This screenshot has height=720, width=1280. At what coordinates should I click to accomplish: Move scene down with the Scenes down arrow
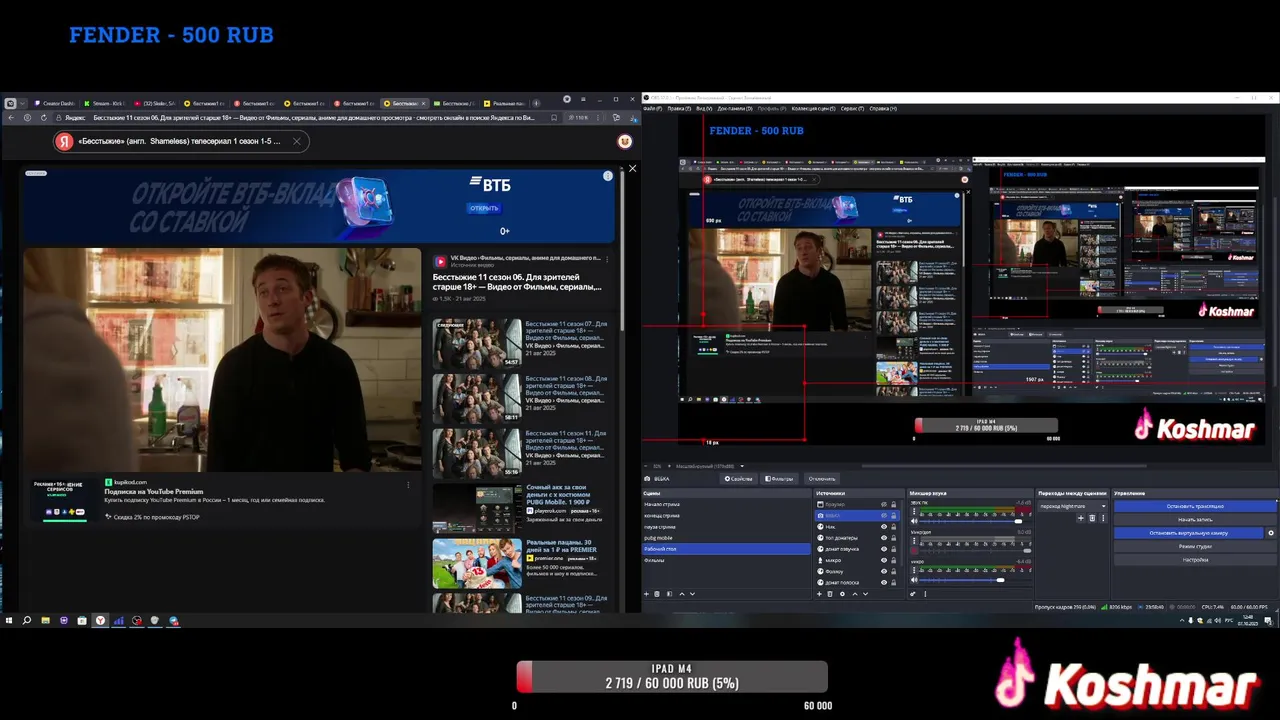692,594
